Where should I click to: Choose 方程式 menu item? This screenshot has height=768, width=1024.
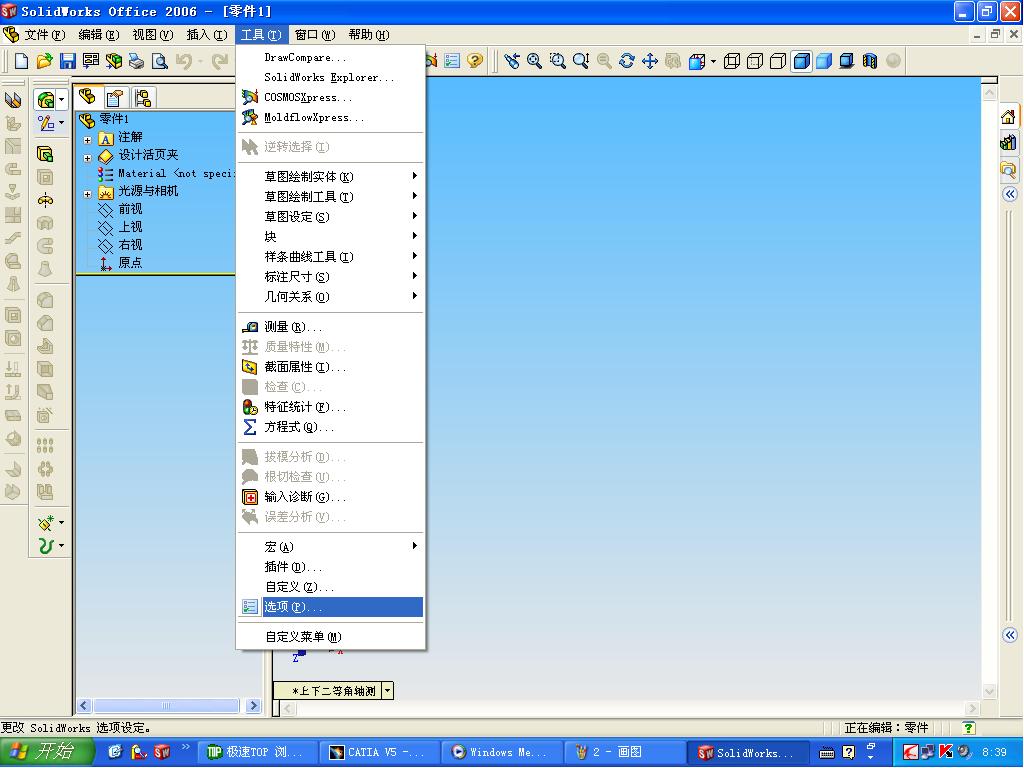pyautogui.click(x=331, y=427)
